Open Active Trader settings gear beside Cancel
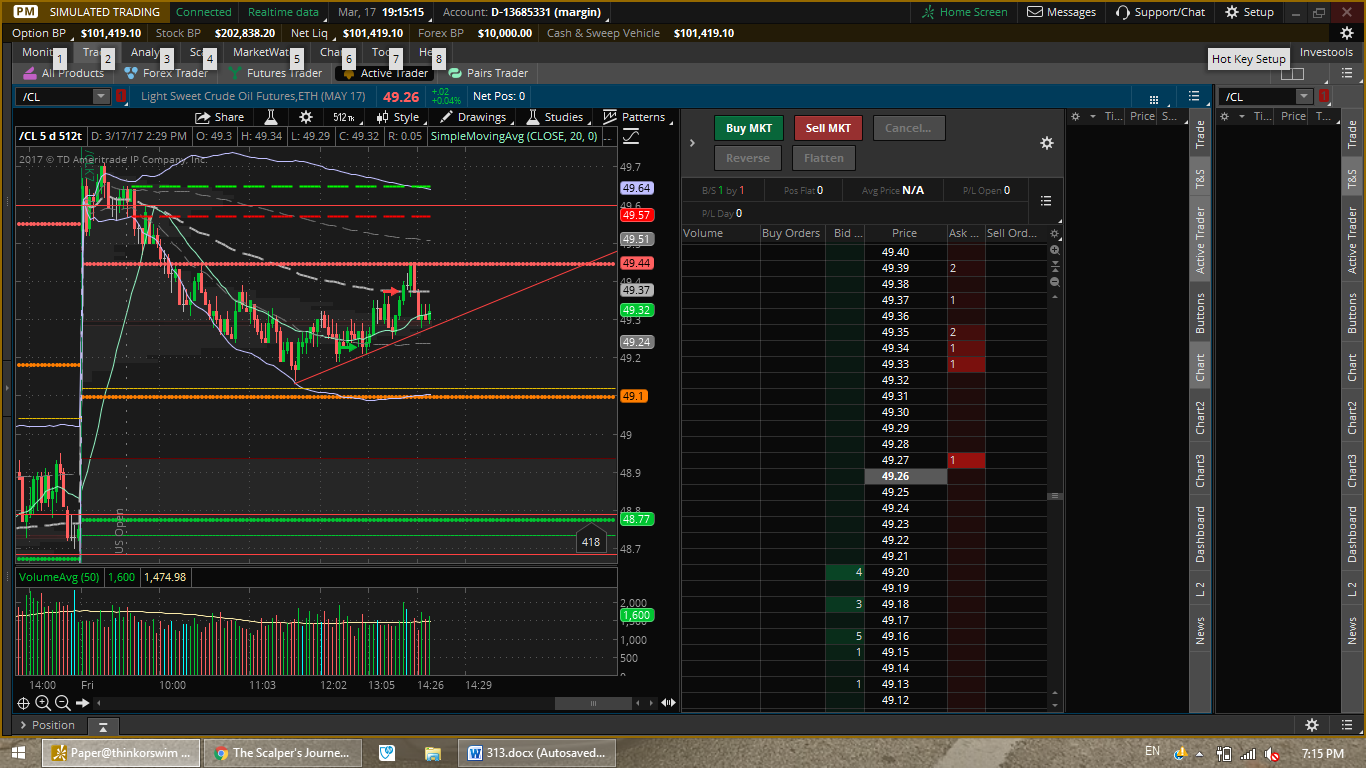 (x=1047, y=143)
